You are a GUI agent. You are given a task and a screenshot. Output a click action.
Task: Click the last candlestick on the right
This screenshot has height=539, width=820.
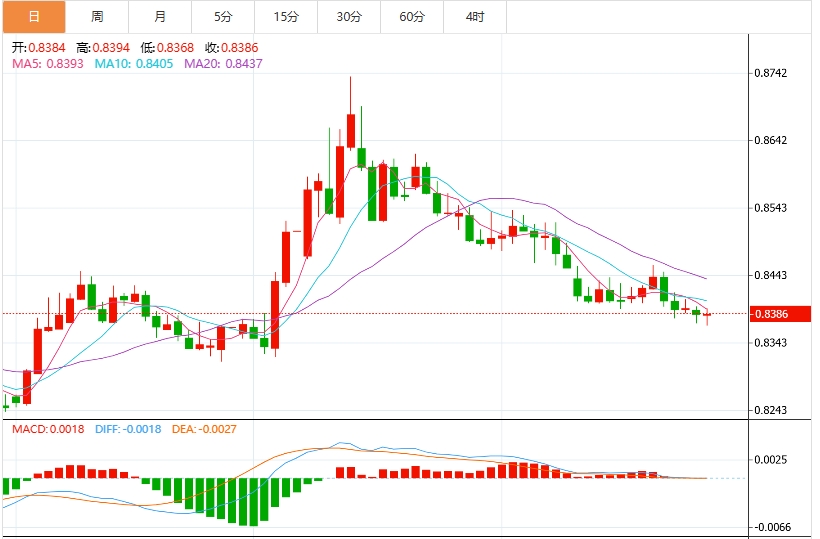pyautogui.click(x=708, y=315)
